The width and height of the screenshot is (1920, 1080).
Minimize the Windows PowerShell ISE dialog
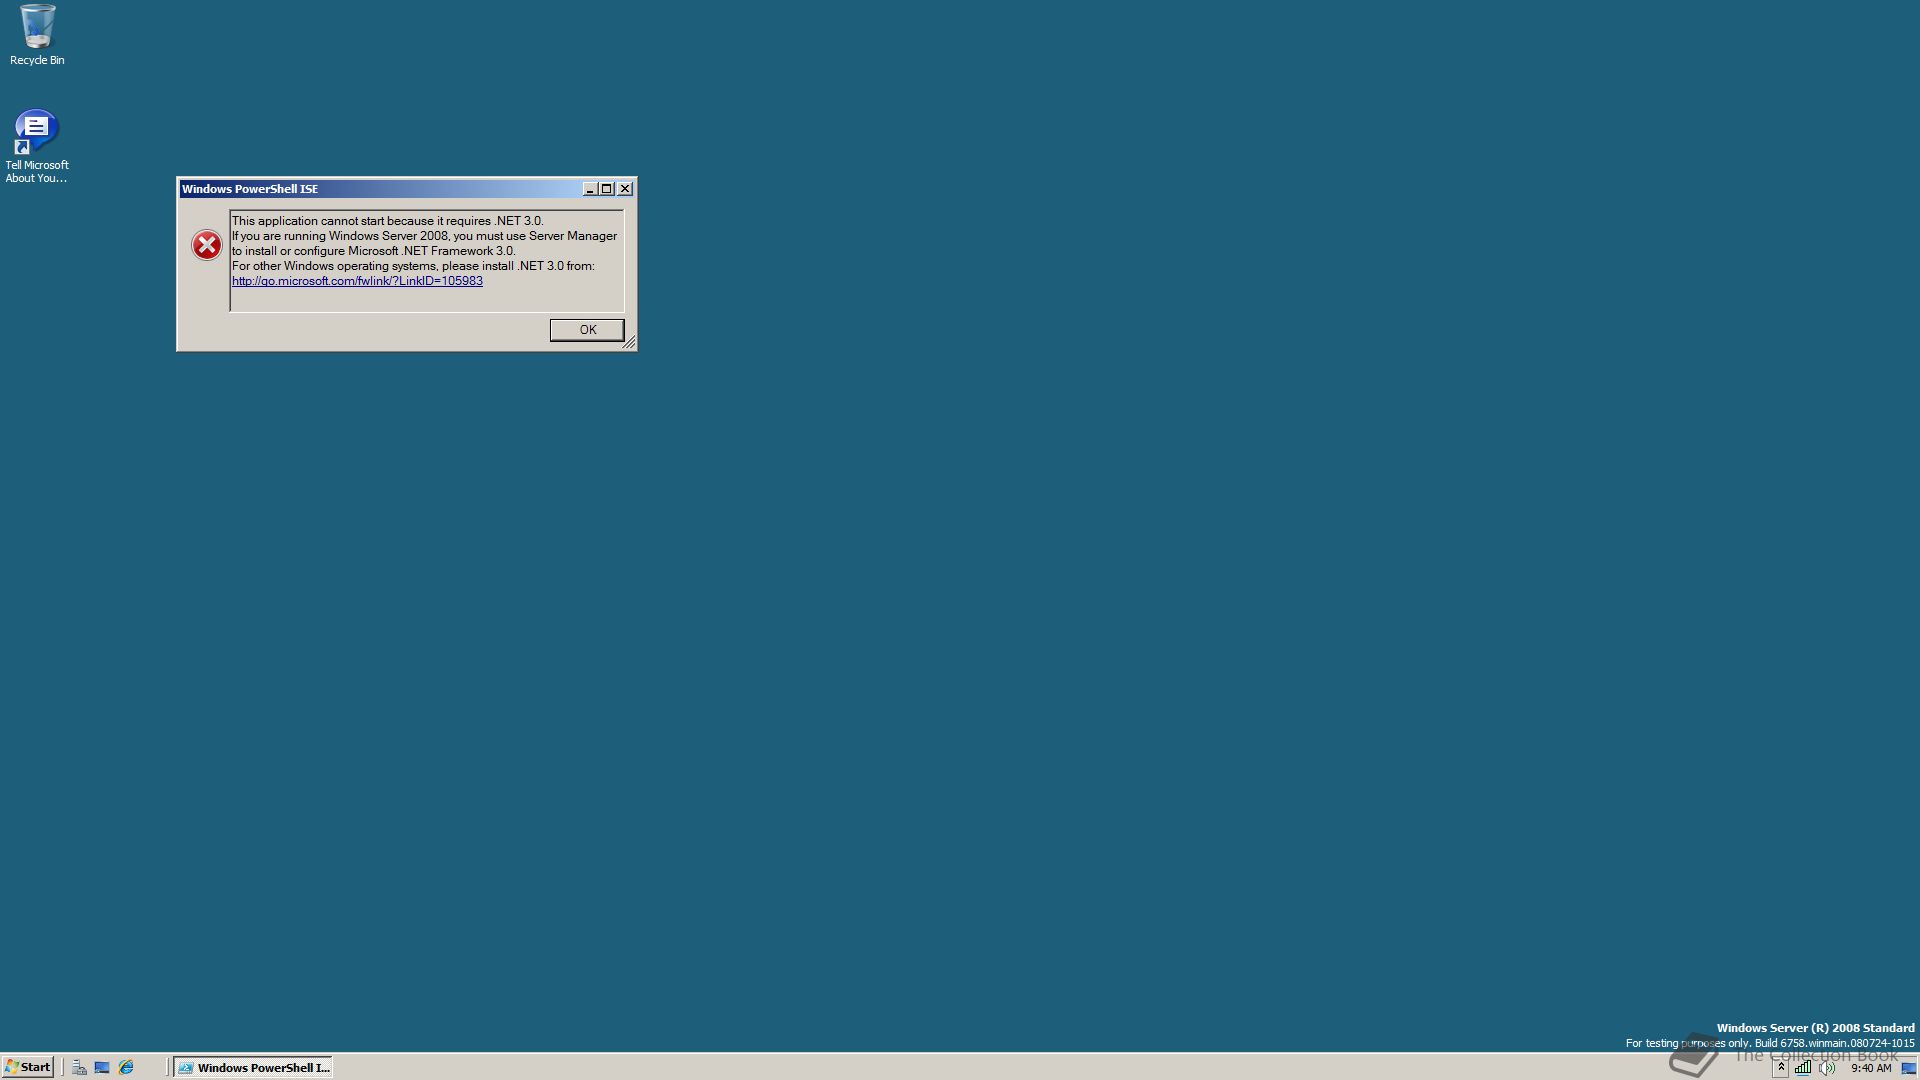point(590,189)
